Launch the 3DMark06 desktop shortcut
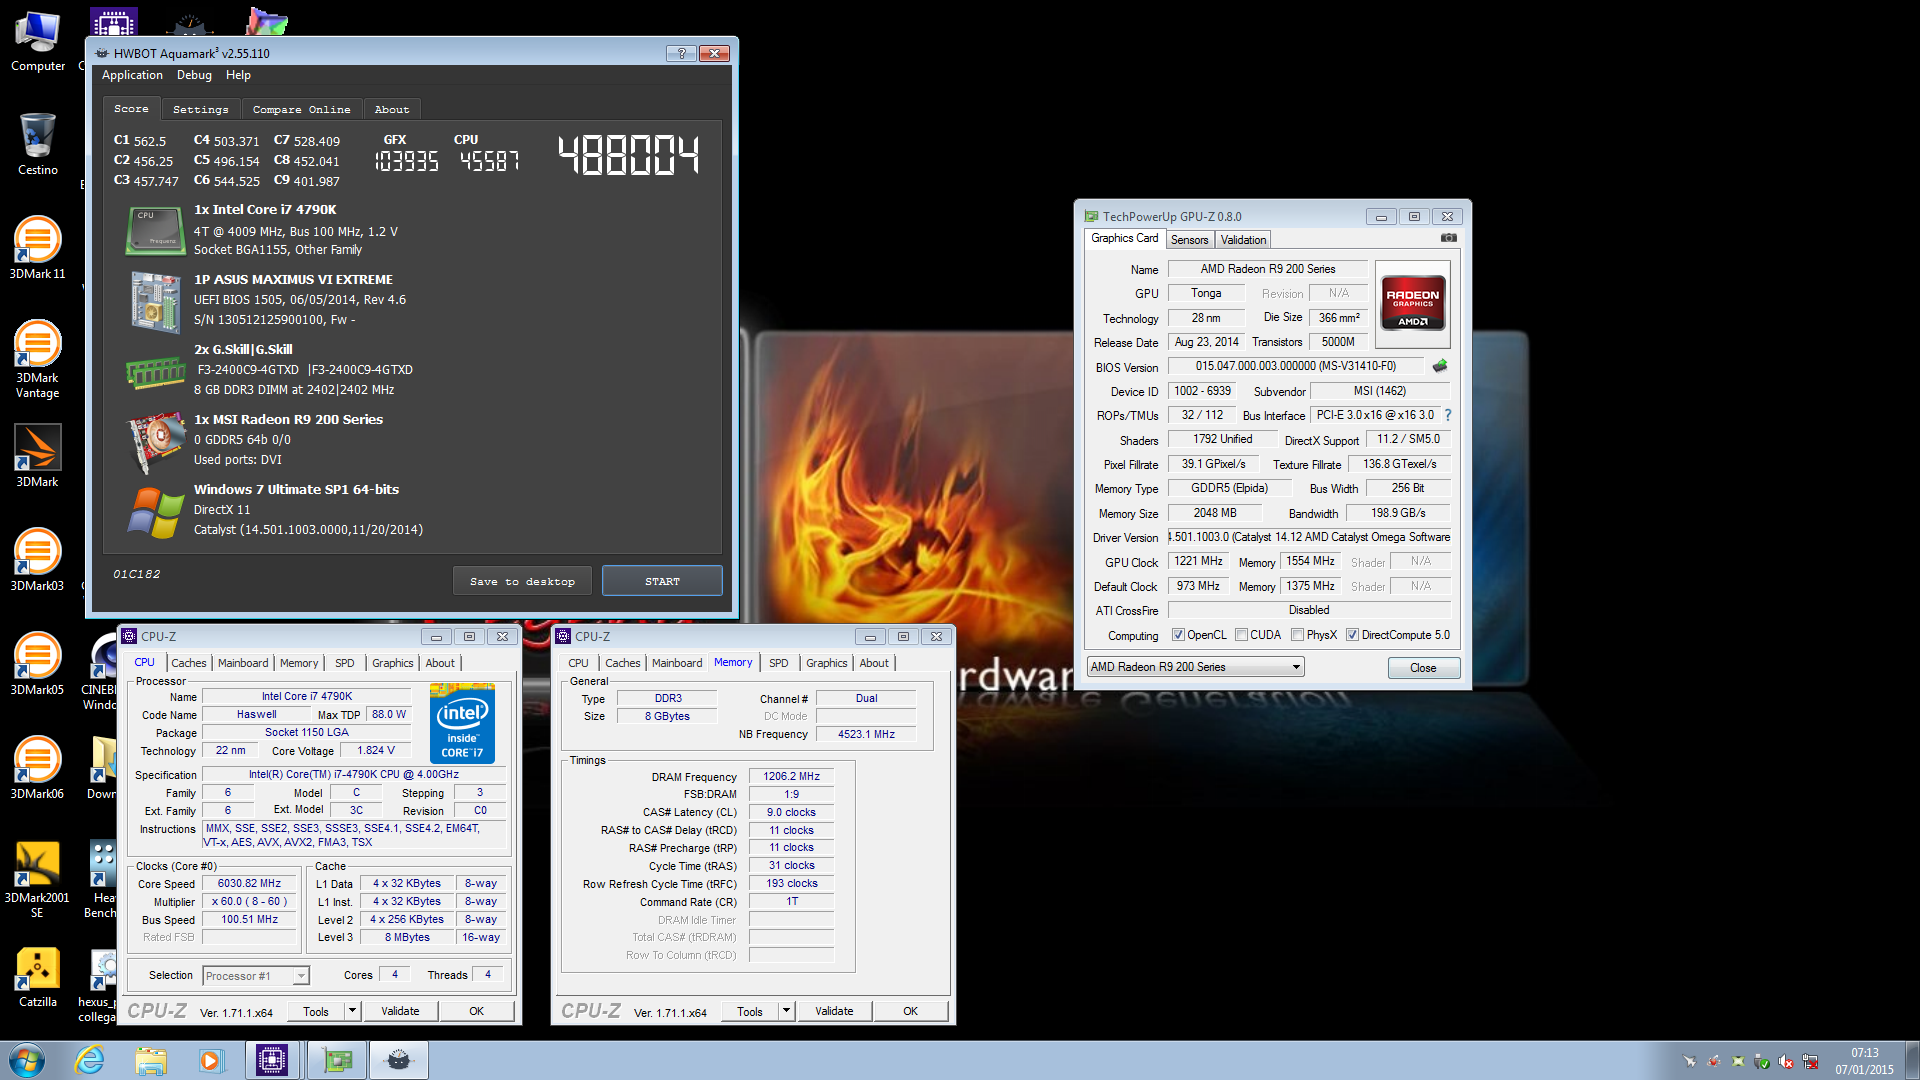The height and width of the screenshot is (1080, 1920). pos(38,768)
